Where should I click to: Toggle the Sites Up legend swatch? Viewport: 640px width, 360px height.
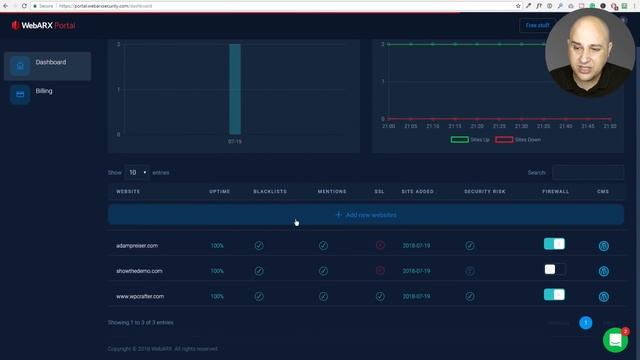click(x=460, y=140)
